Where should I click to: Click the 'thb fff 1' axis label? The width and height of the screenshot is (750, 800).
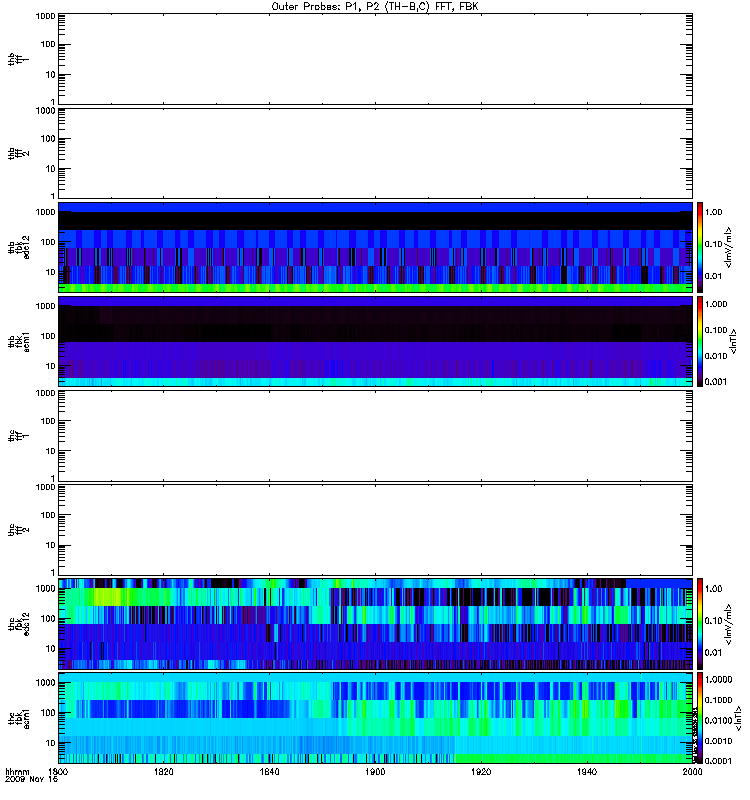[18, 59]
